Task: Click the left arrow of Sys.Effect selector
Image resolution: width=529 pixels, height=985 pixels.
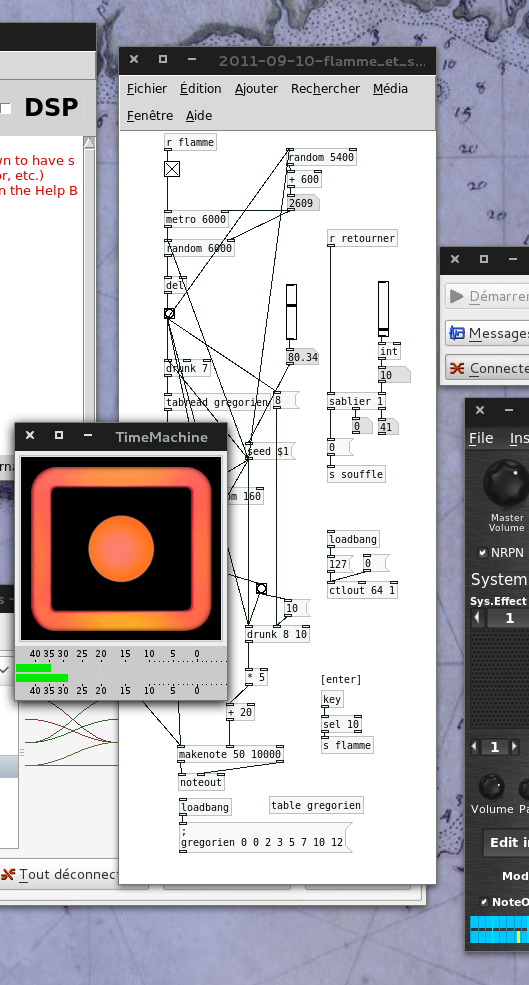Action: (478, 618)
